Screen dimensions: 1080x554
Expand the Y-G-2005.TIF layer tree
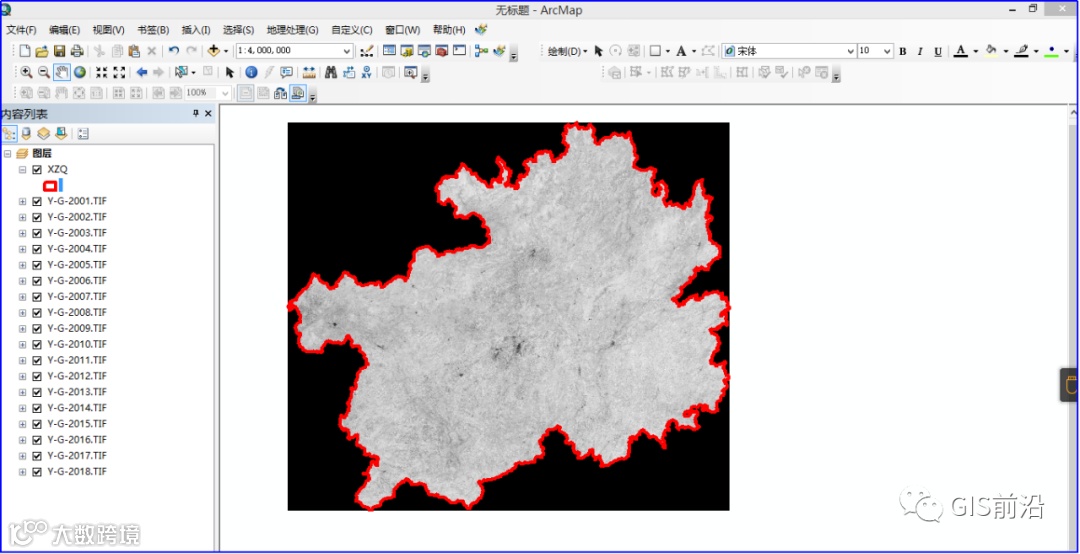coord(22,265)
